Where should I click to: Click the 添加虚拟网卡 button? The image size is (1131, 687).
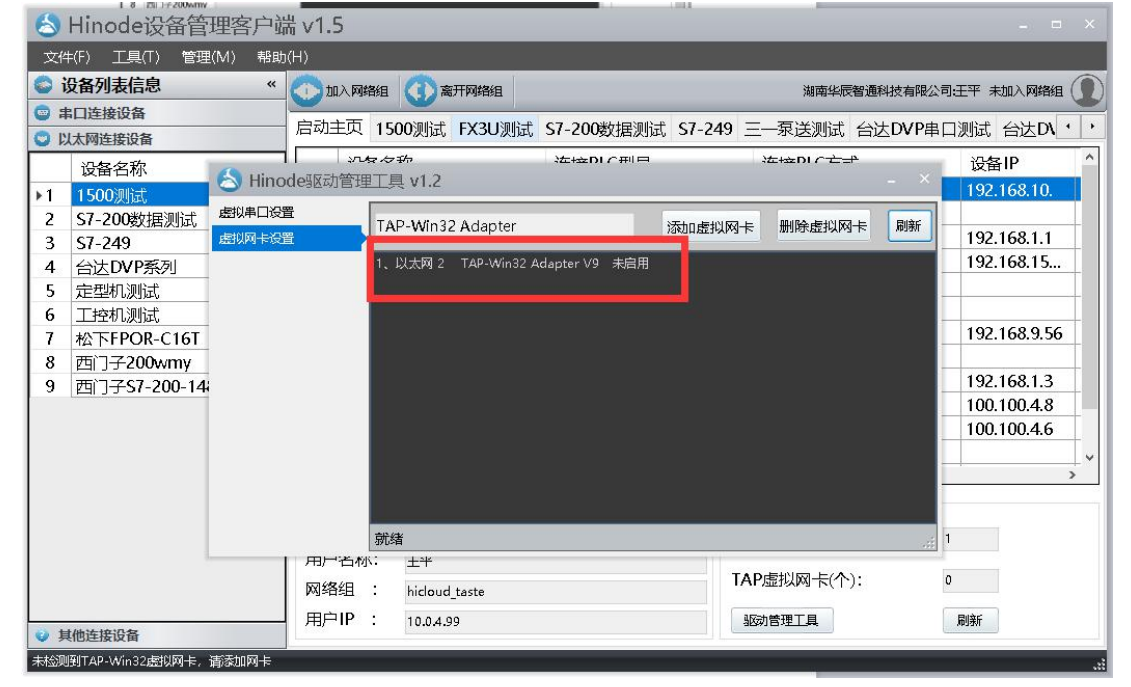tap(710, 227)
